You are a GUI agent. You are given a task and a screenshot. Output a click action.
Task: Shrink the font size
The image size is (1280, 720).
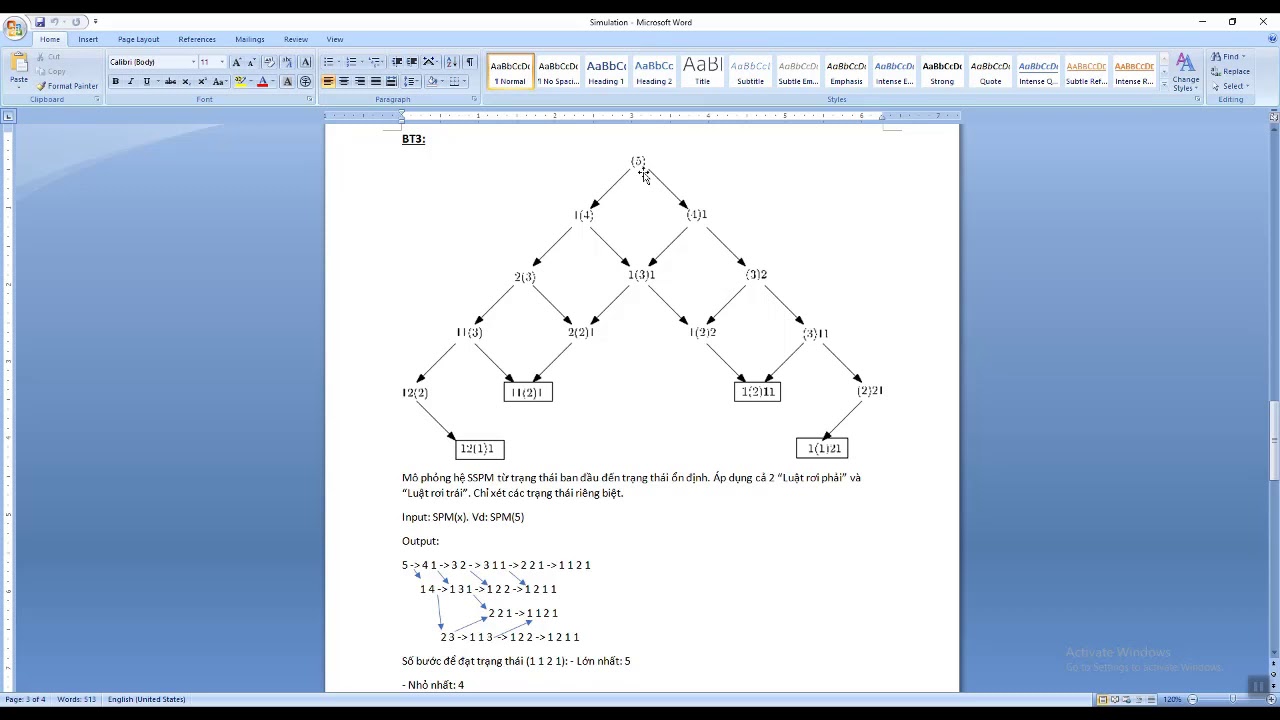click(251, 62)
